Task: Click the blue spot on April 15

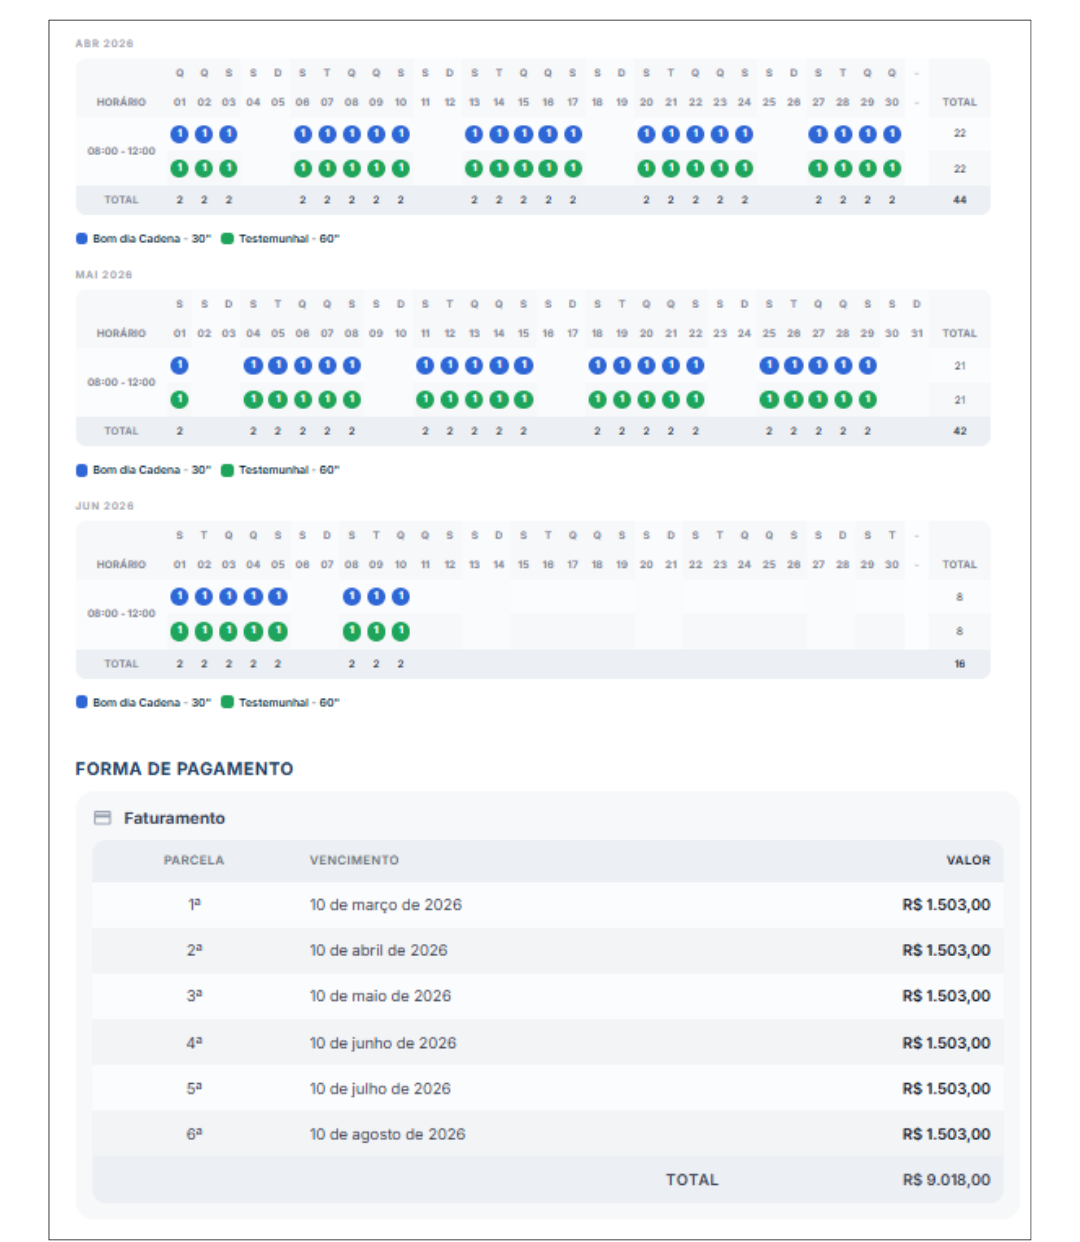Action: tap(524, 134)
